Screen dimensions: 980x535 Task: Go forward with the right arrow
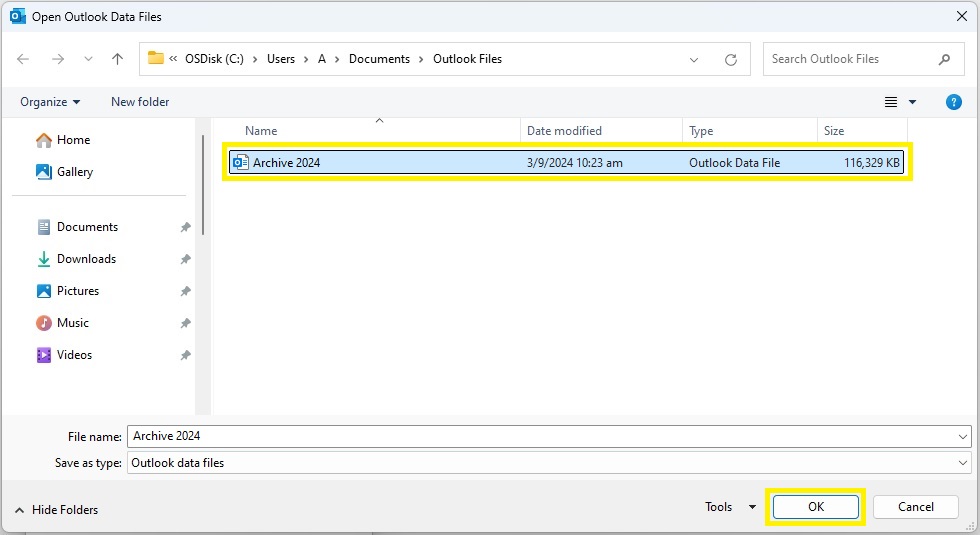(x=58, y=59)
